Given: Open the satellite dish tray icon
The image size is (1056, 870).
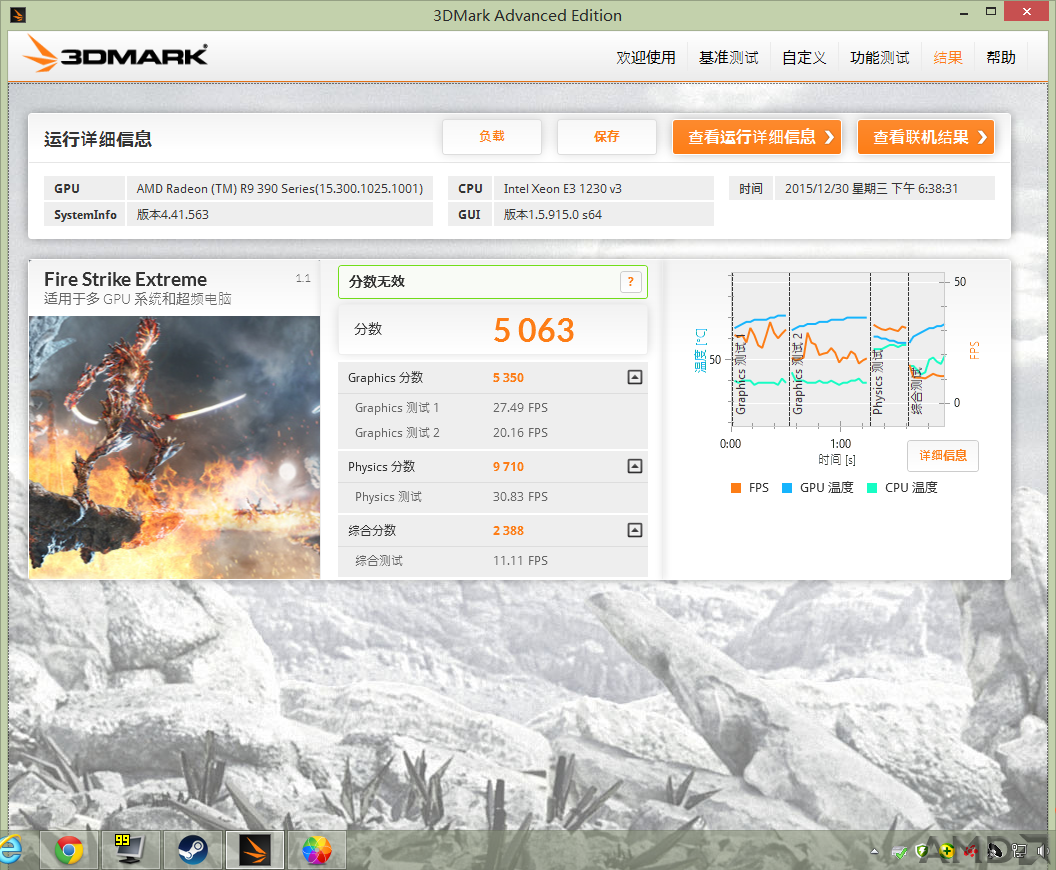Looking at the screenshot, I should 995,851.
